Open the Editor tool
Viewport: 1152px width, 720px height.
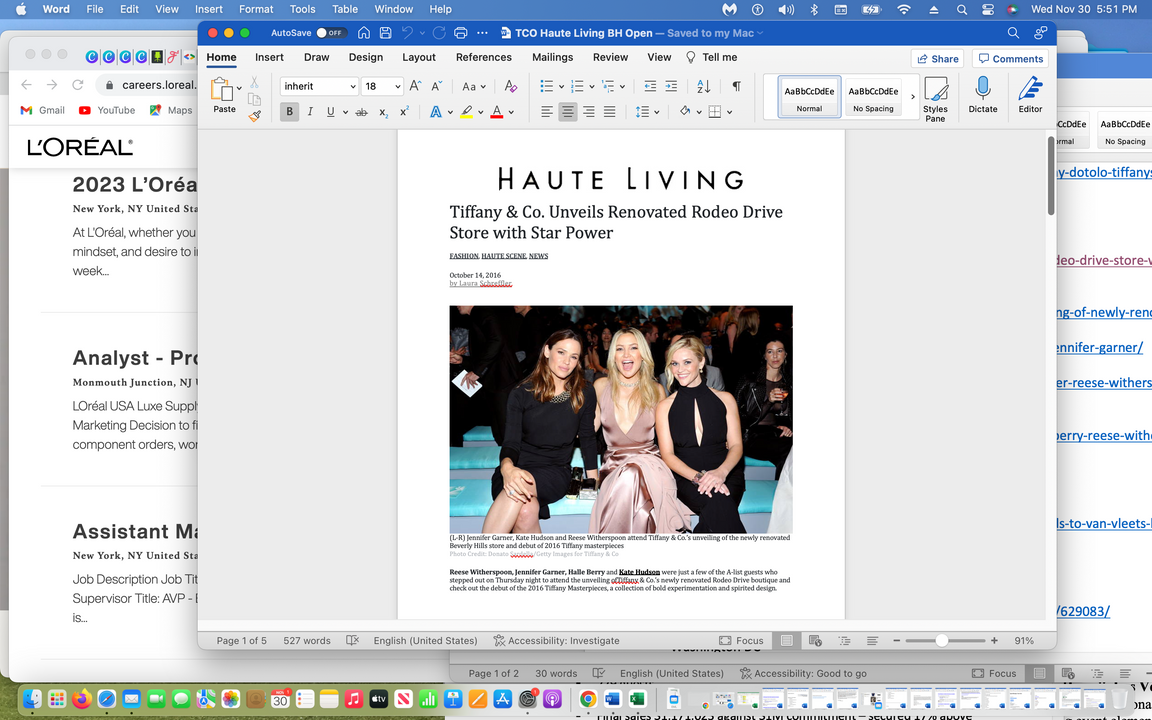1030,95
